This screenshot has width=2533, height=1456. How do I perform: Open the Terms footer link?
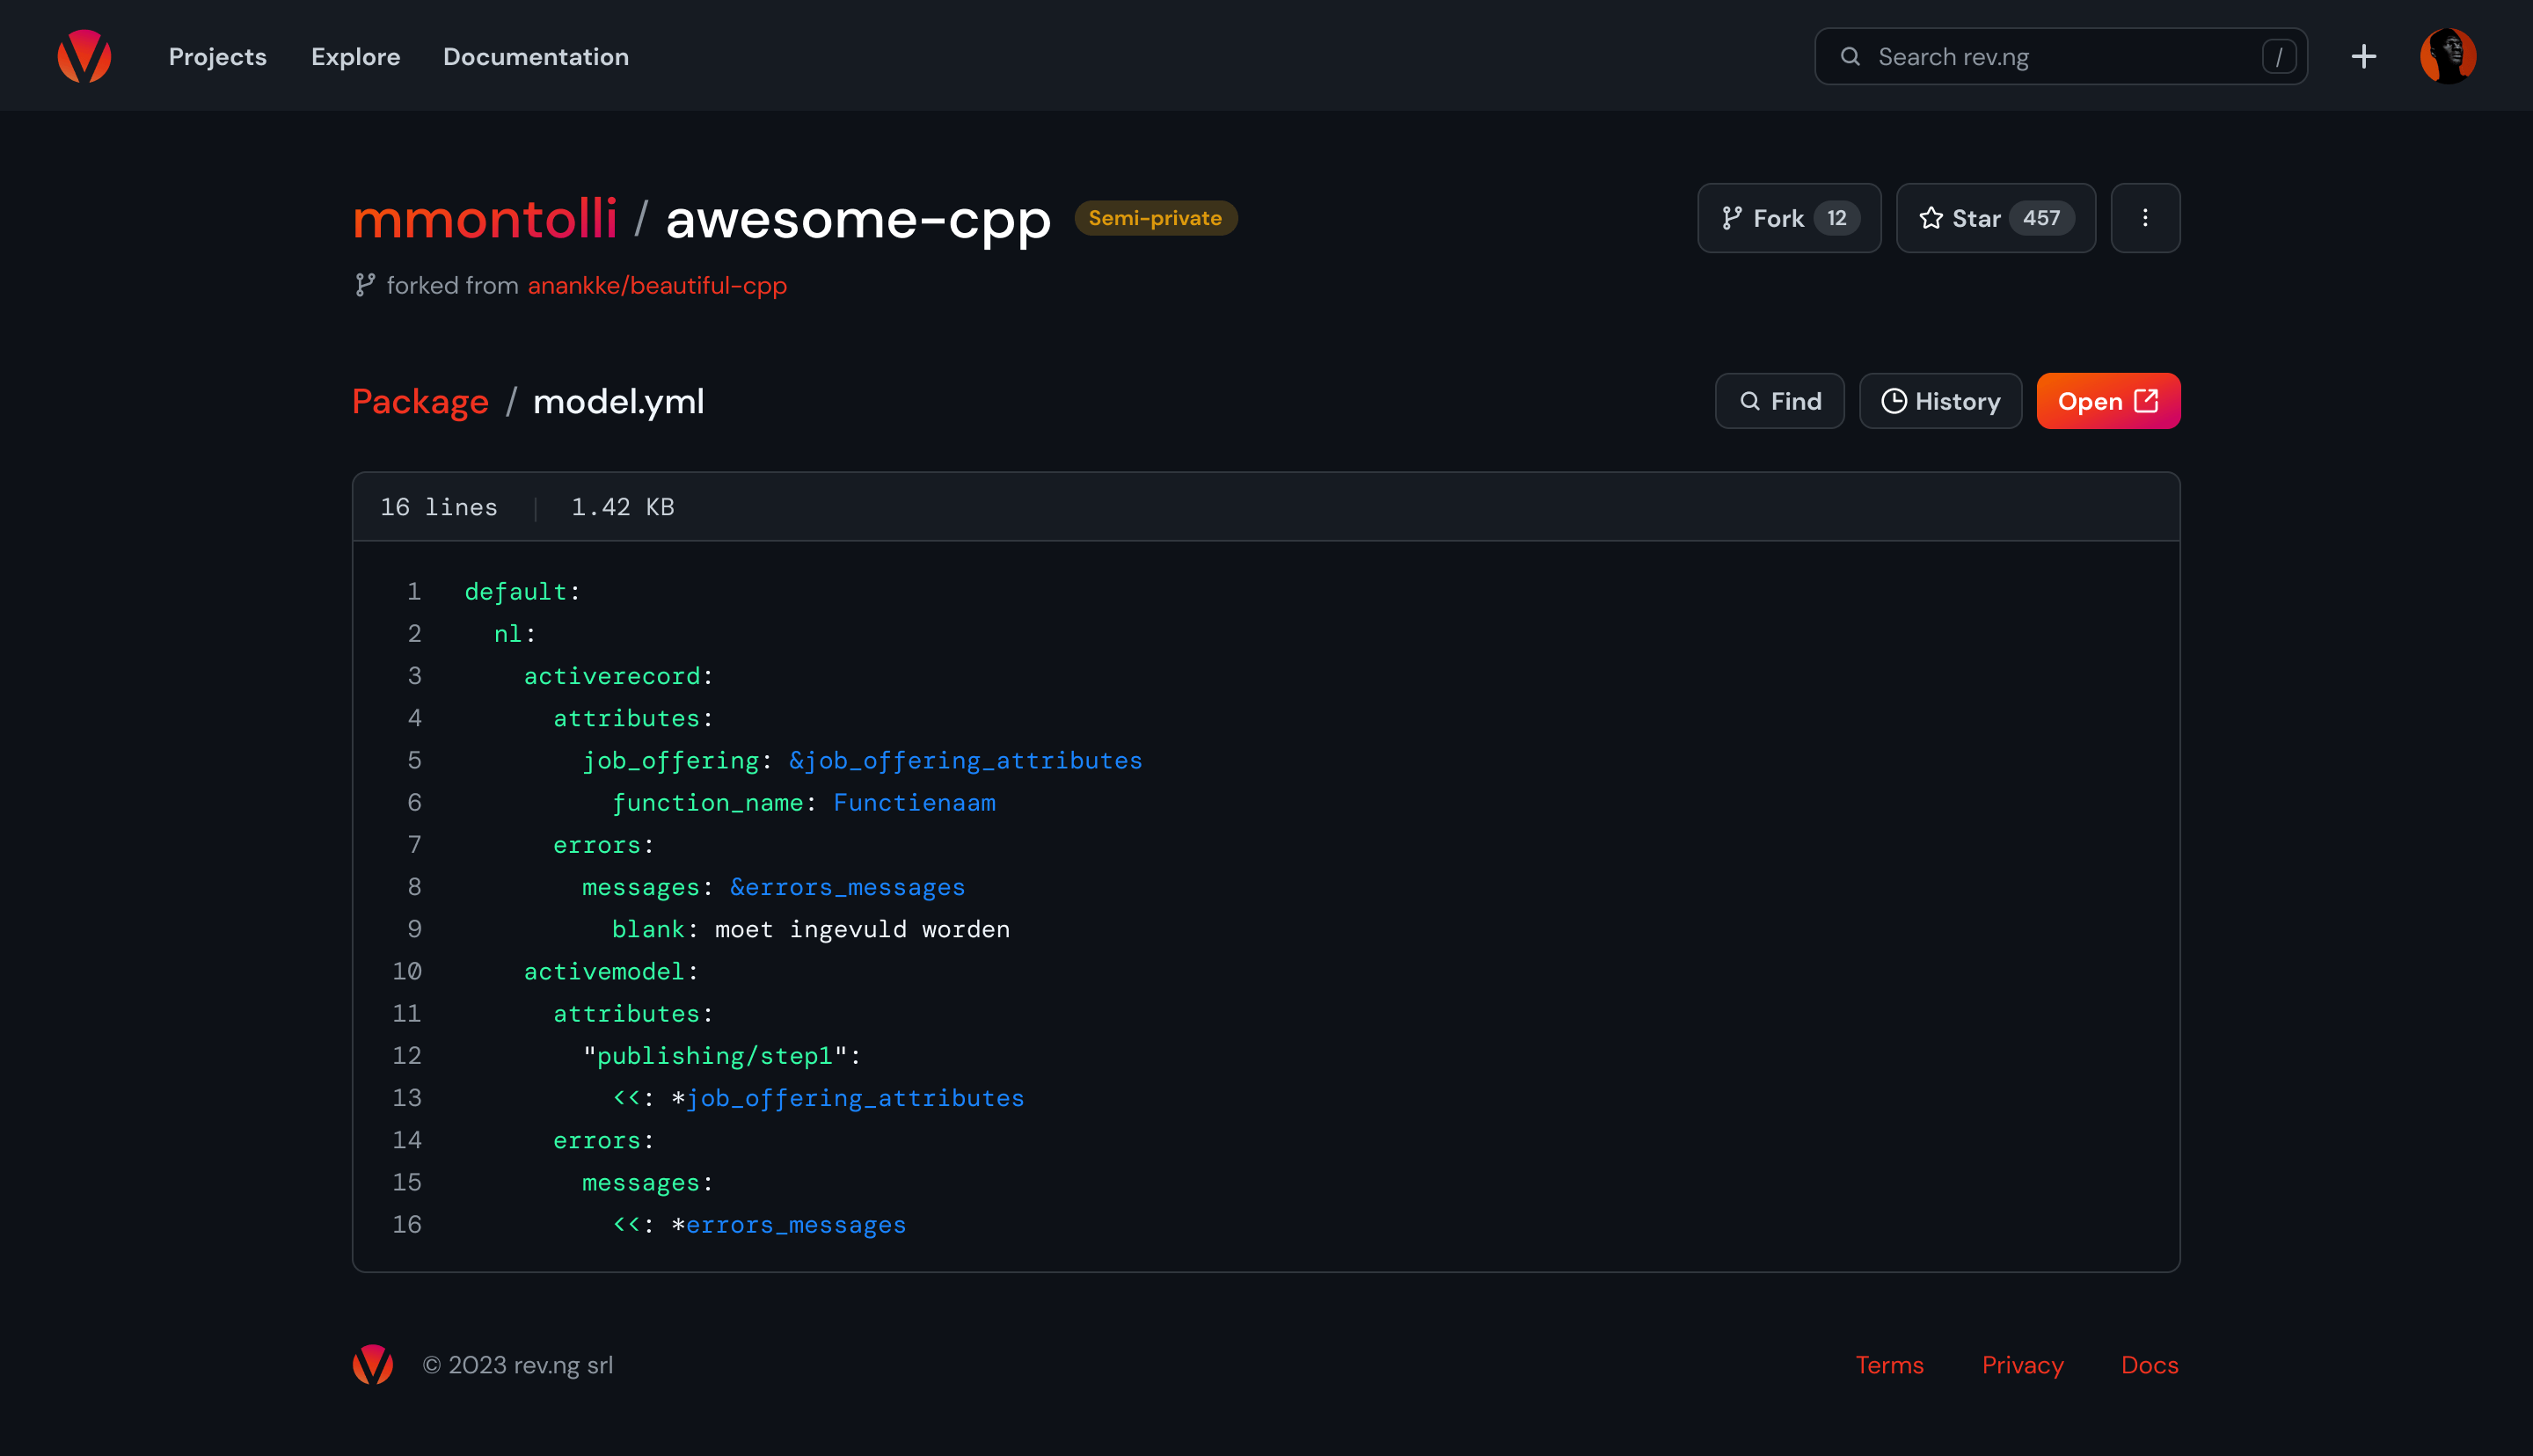click(1889, 1365)
